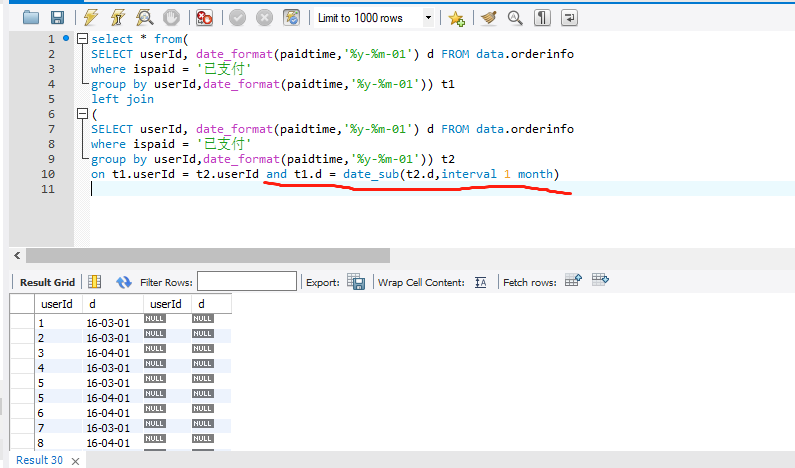Toggle the result grid form view icon
Image resolution: width=795 pixels, height=468 pixels.
click(95, 282)
